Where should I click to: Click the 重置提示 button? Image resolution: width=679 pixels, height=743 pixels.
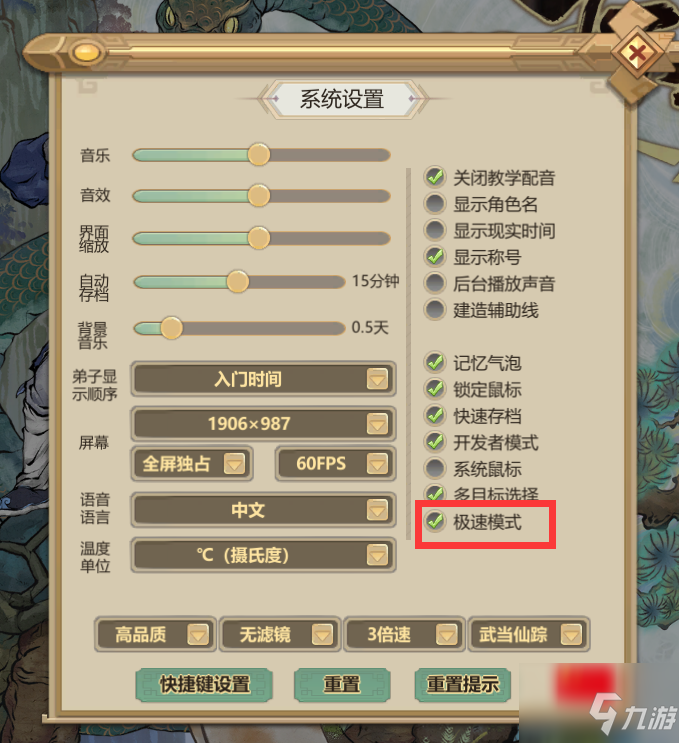point(462,684)
